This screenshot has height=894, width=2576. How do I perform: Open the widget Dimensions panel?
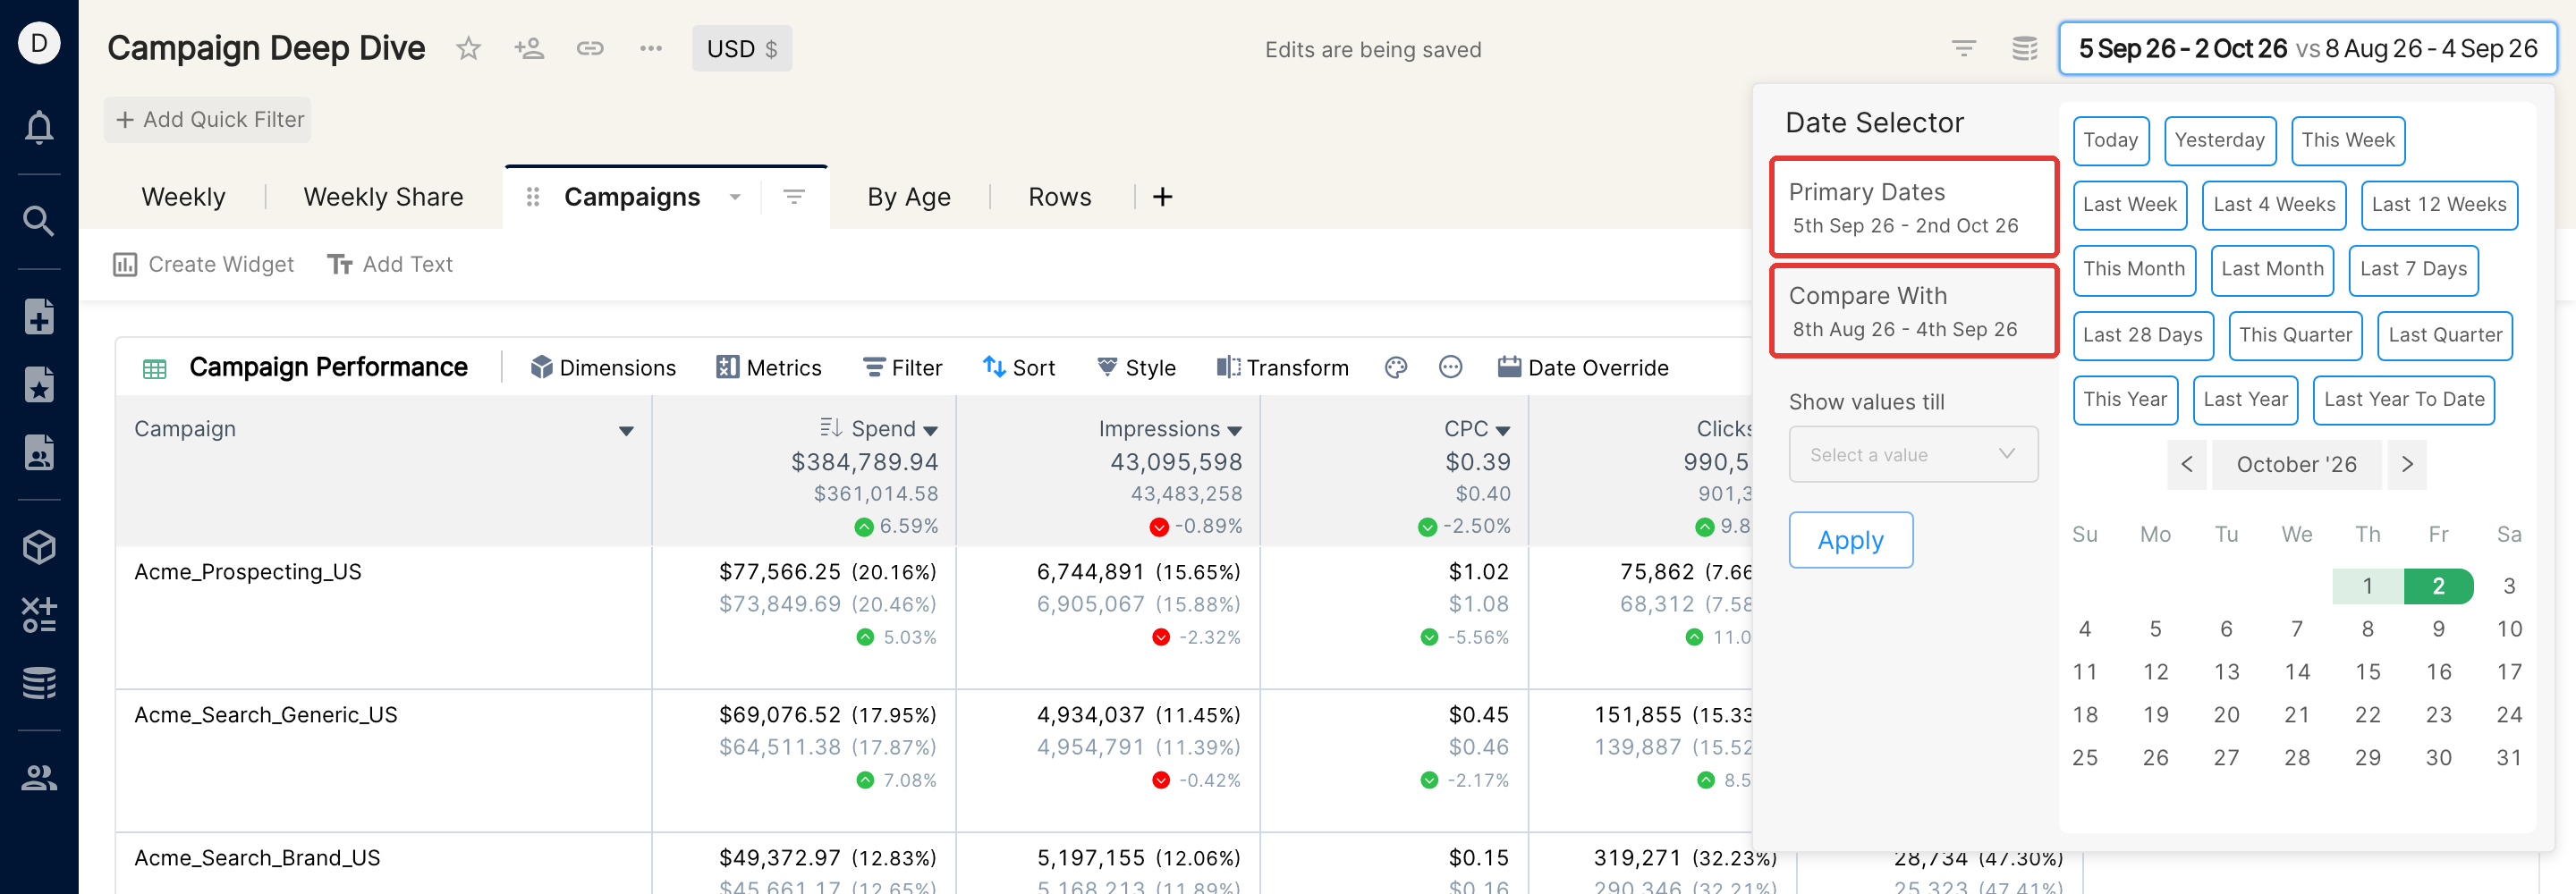pyautogui.click(x=603, y=368)
